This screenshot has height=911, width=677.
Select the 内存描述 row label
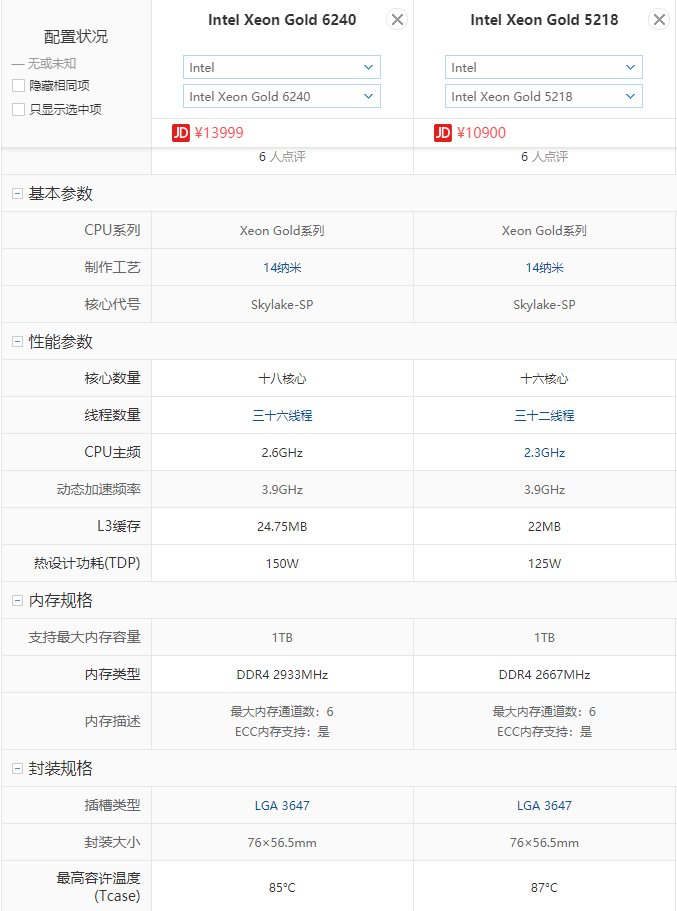coord(112,722)
